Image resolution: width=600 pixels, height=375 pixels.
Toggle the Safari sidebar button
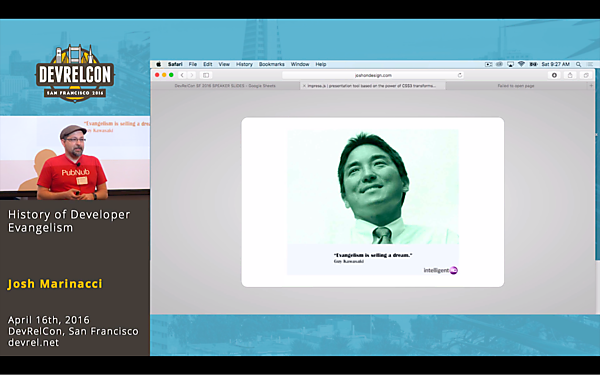coord(206,75)
